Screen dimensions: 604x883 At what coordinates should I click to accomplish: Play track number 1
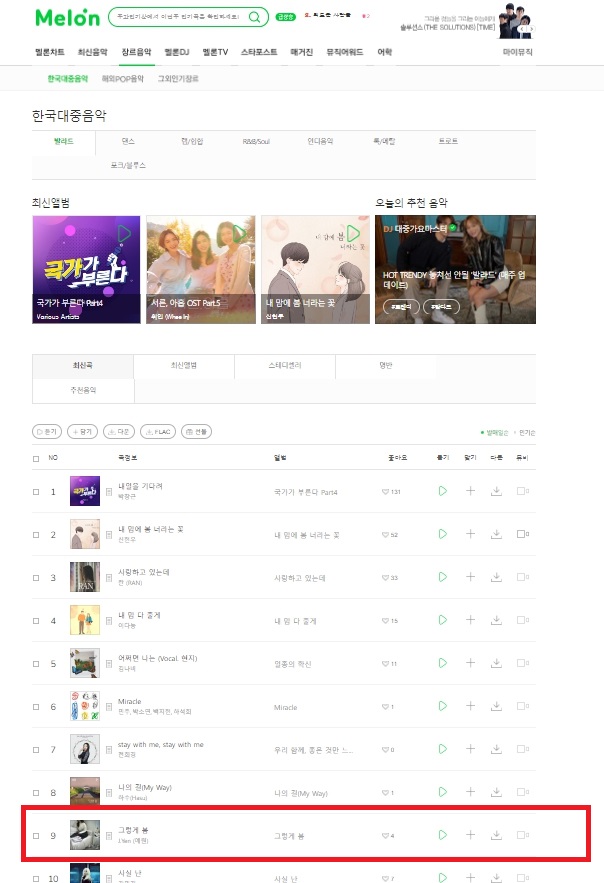point(442,491)
